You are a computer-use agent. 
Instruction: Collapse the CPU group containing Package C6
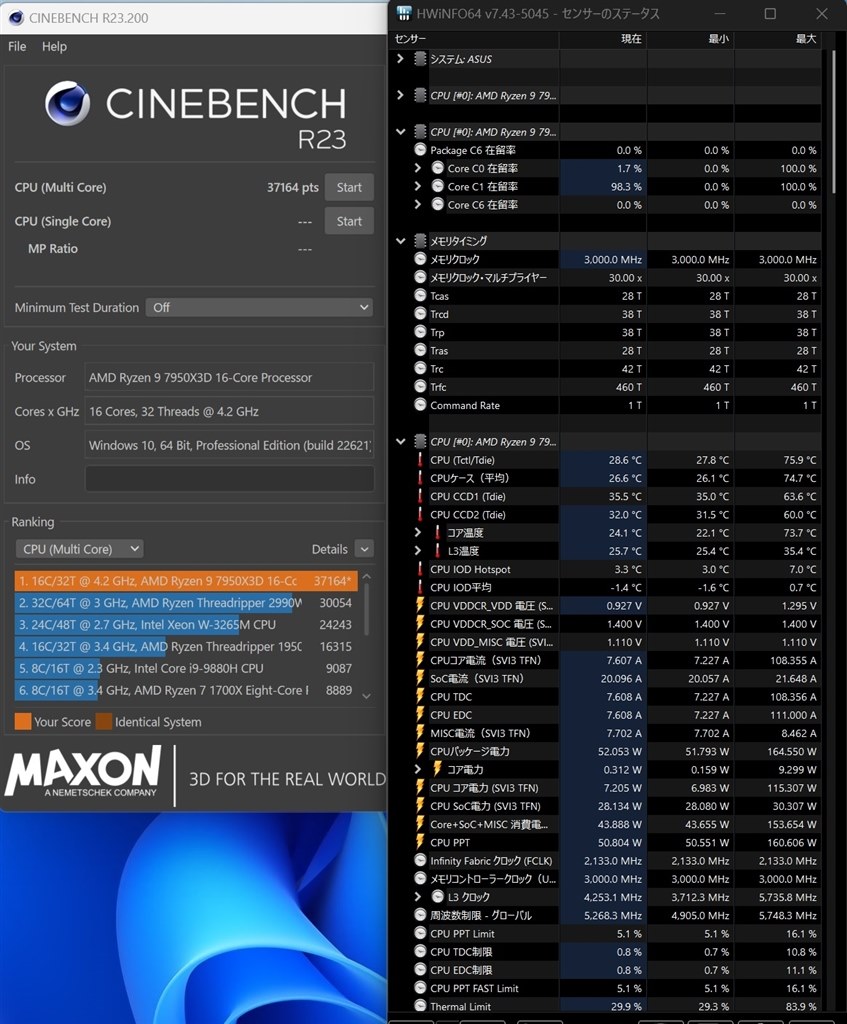[400, 132]
